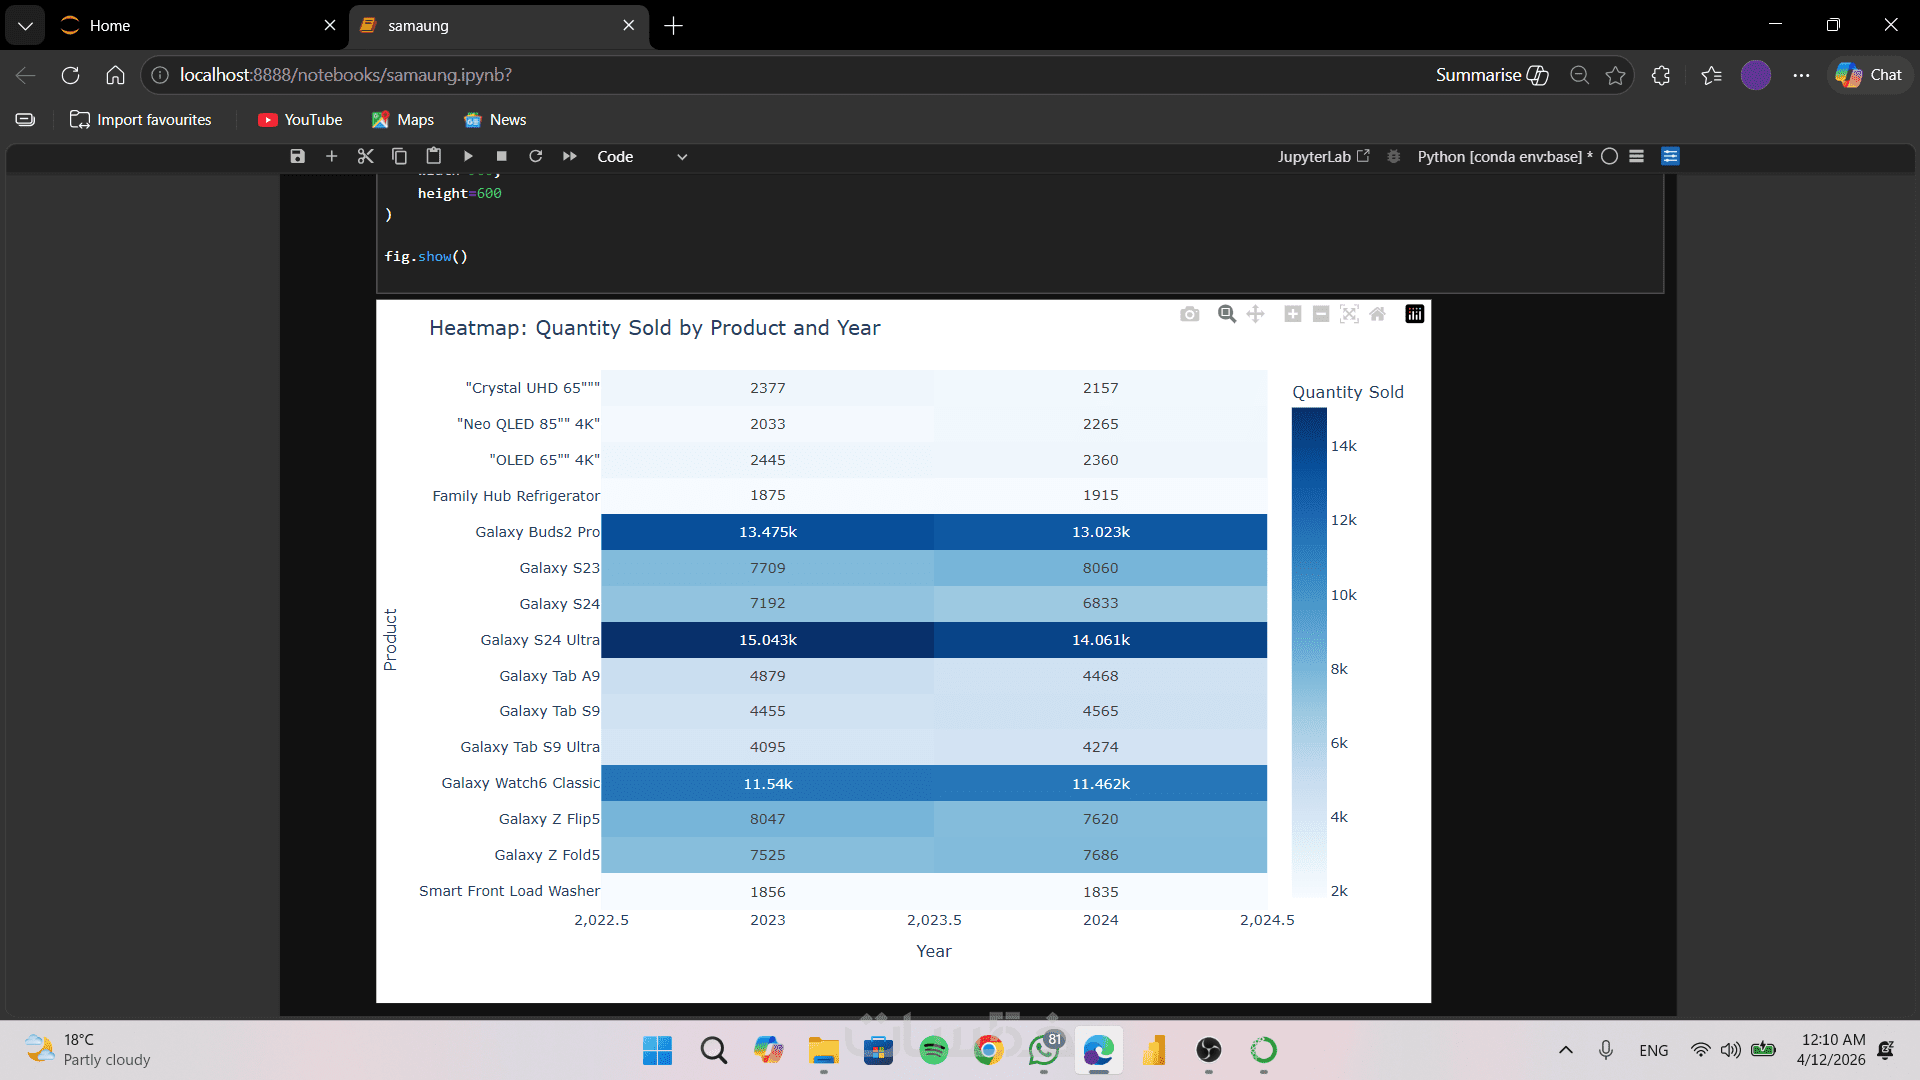Screen dimensions: 1920x1080
Task: Save the notebook with the disk icon
Action: (297, 156)
